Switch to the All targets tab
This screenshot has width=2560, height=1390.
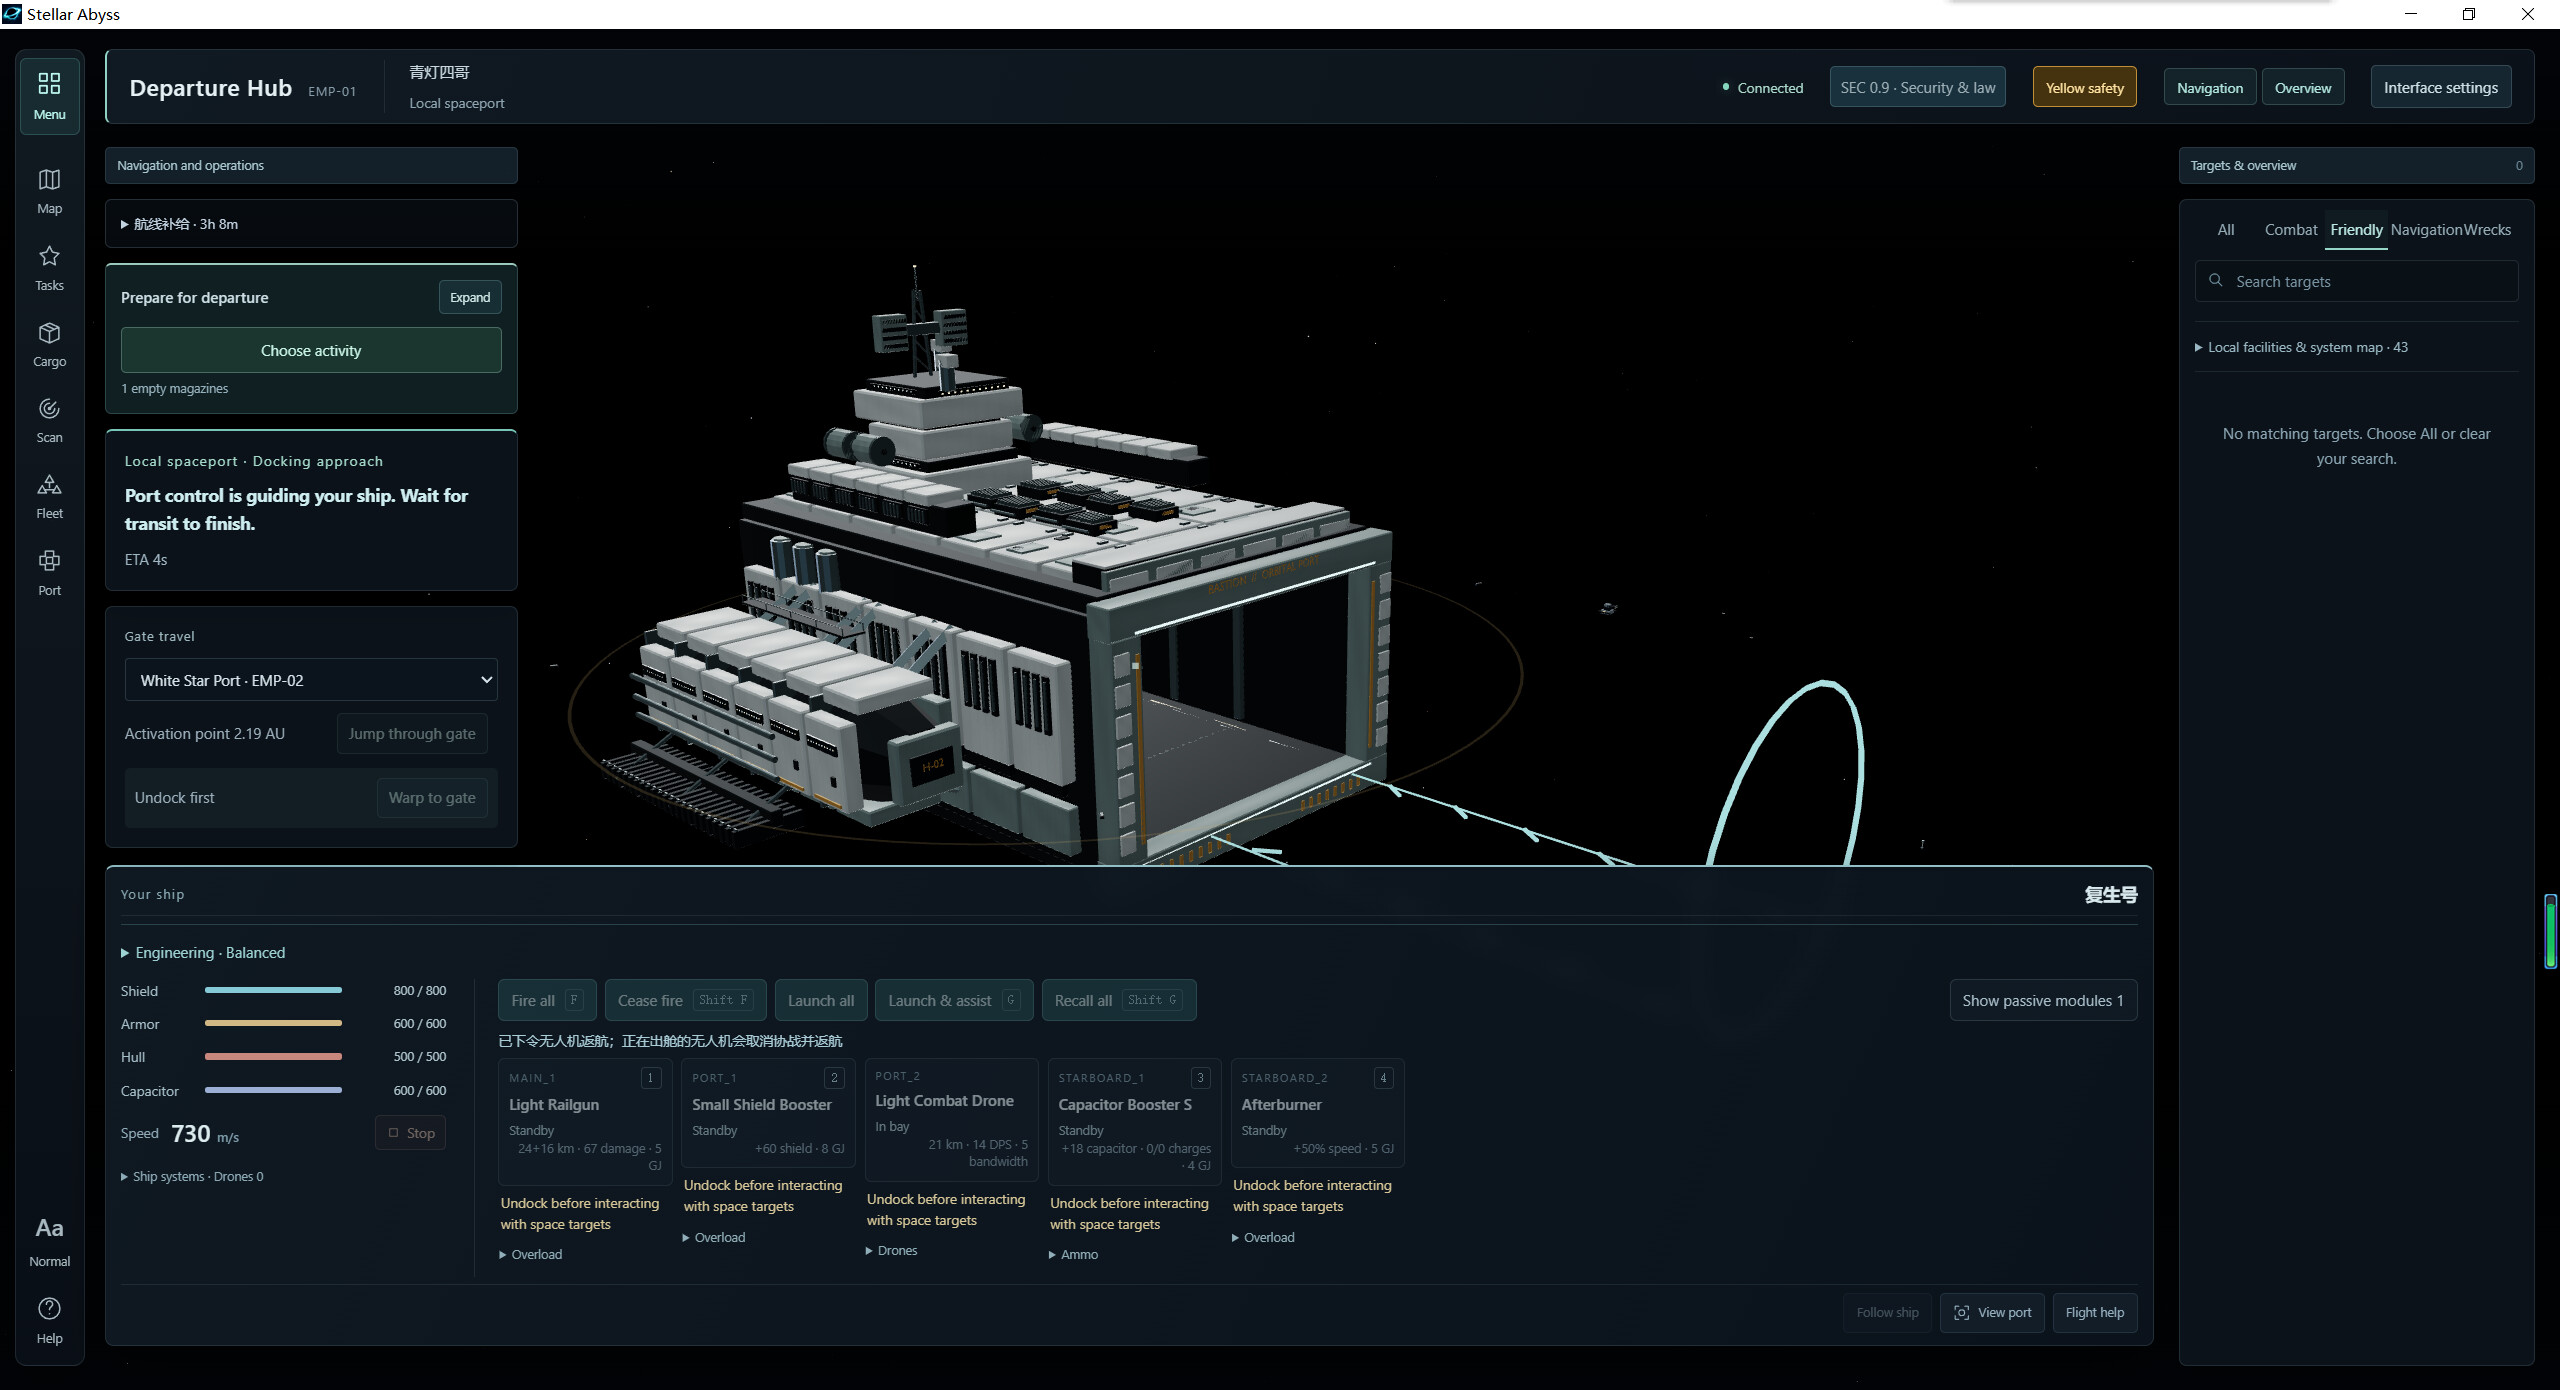tap(2225, 229)
